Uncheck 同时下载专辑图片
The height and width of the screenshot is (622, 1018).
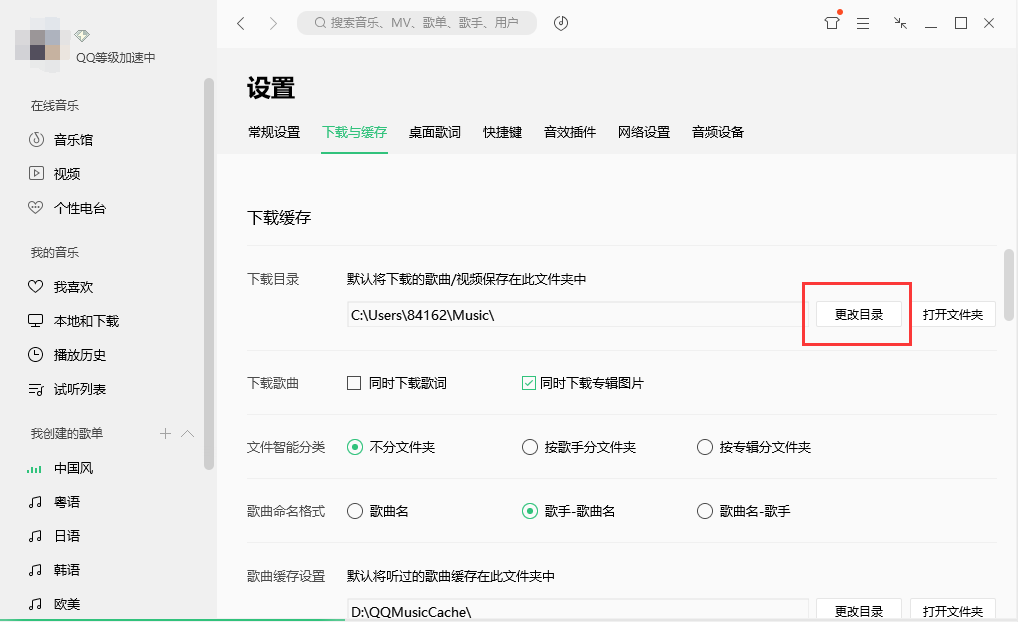pyautogui.click(x=528, y=382)
